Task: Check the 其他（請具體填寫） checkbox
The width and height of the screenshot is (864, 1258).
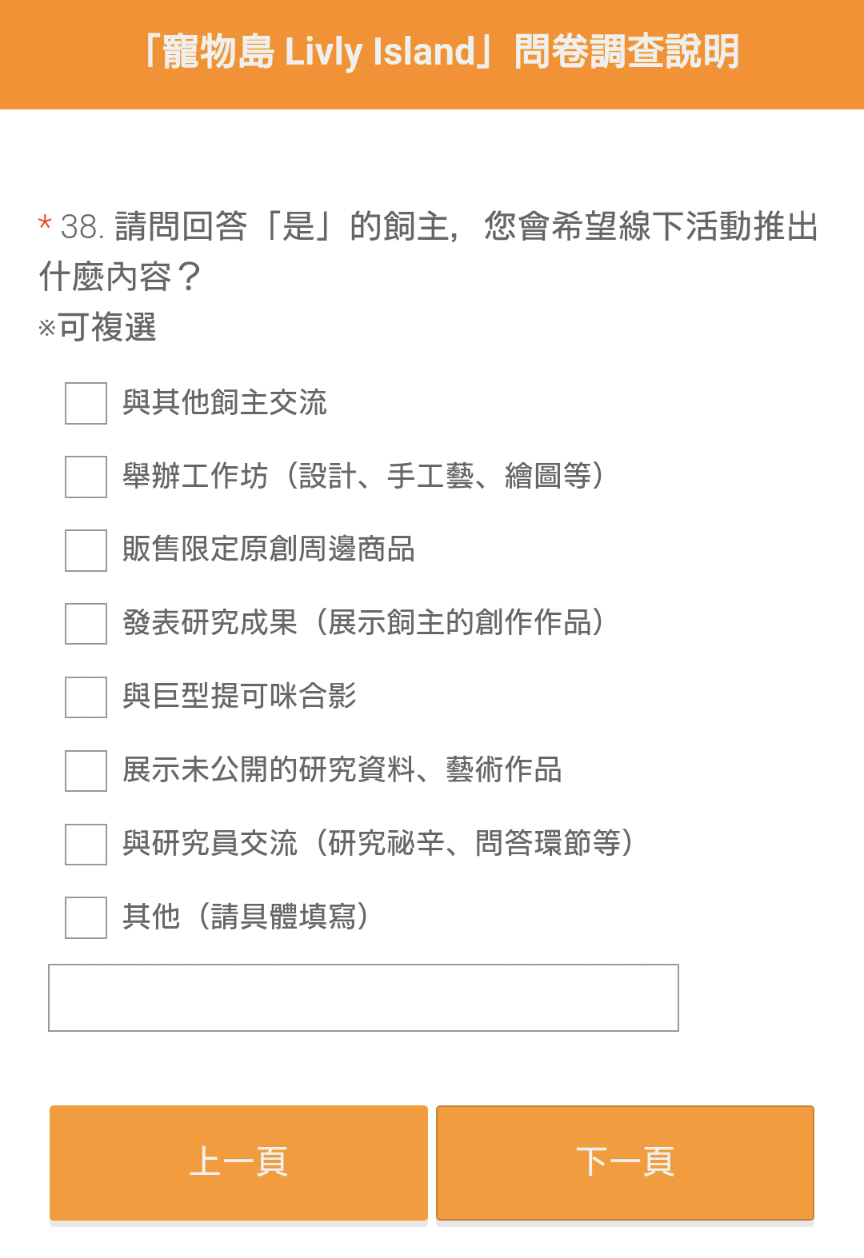Action: 86,918
